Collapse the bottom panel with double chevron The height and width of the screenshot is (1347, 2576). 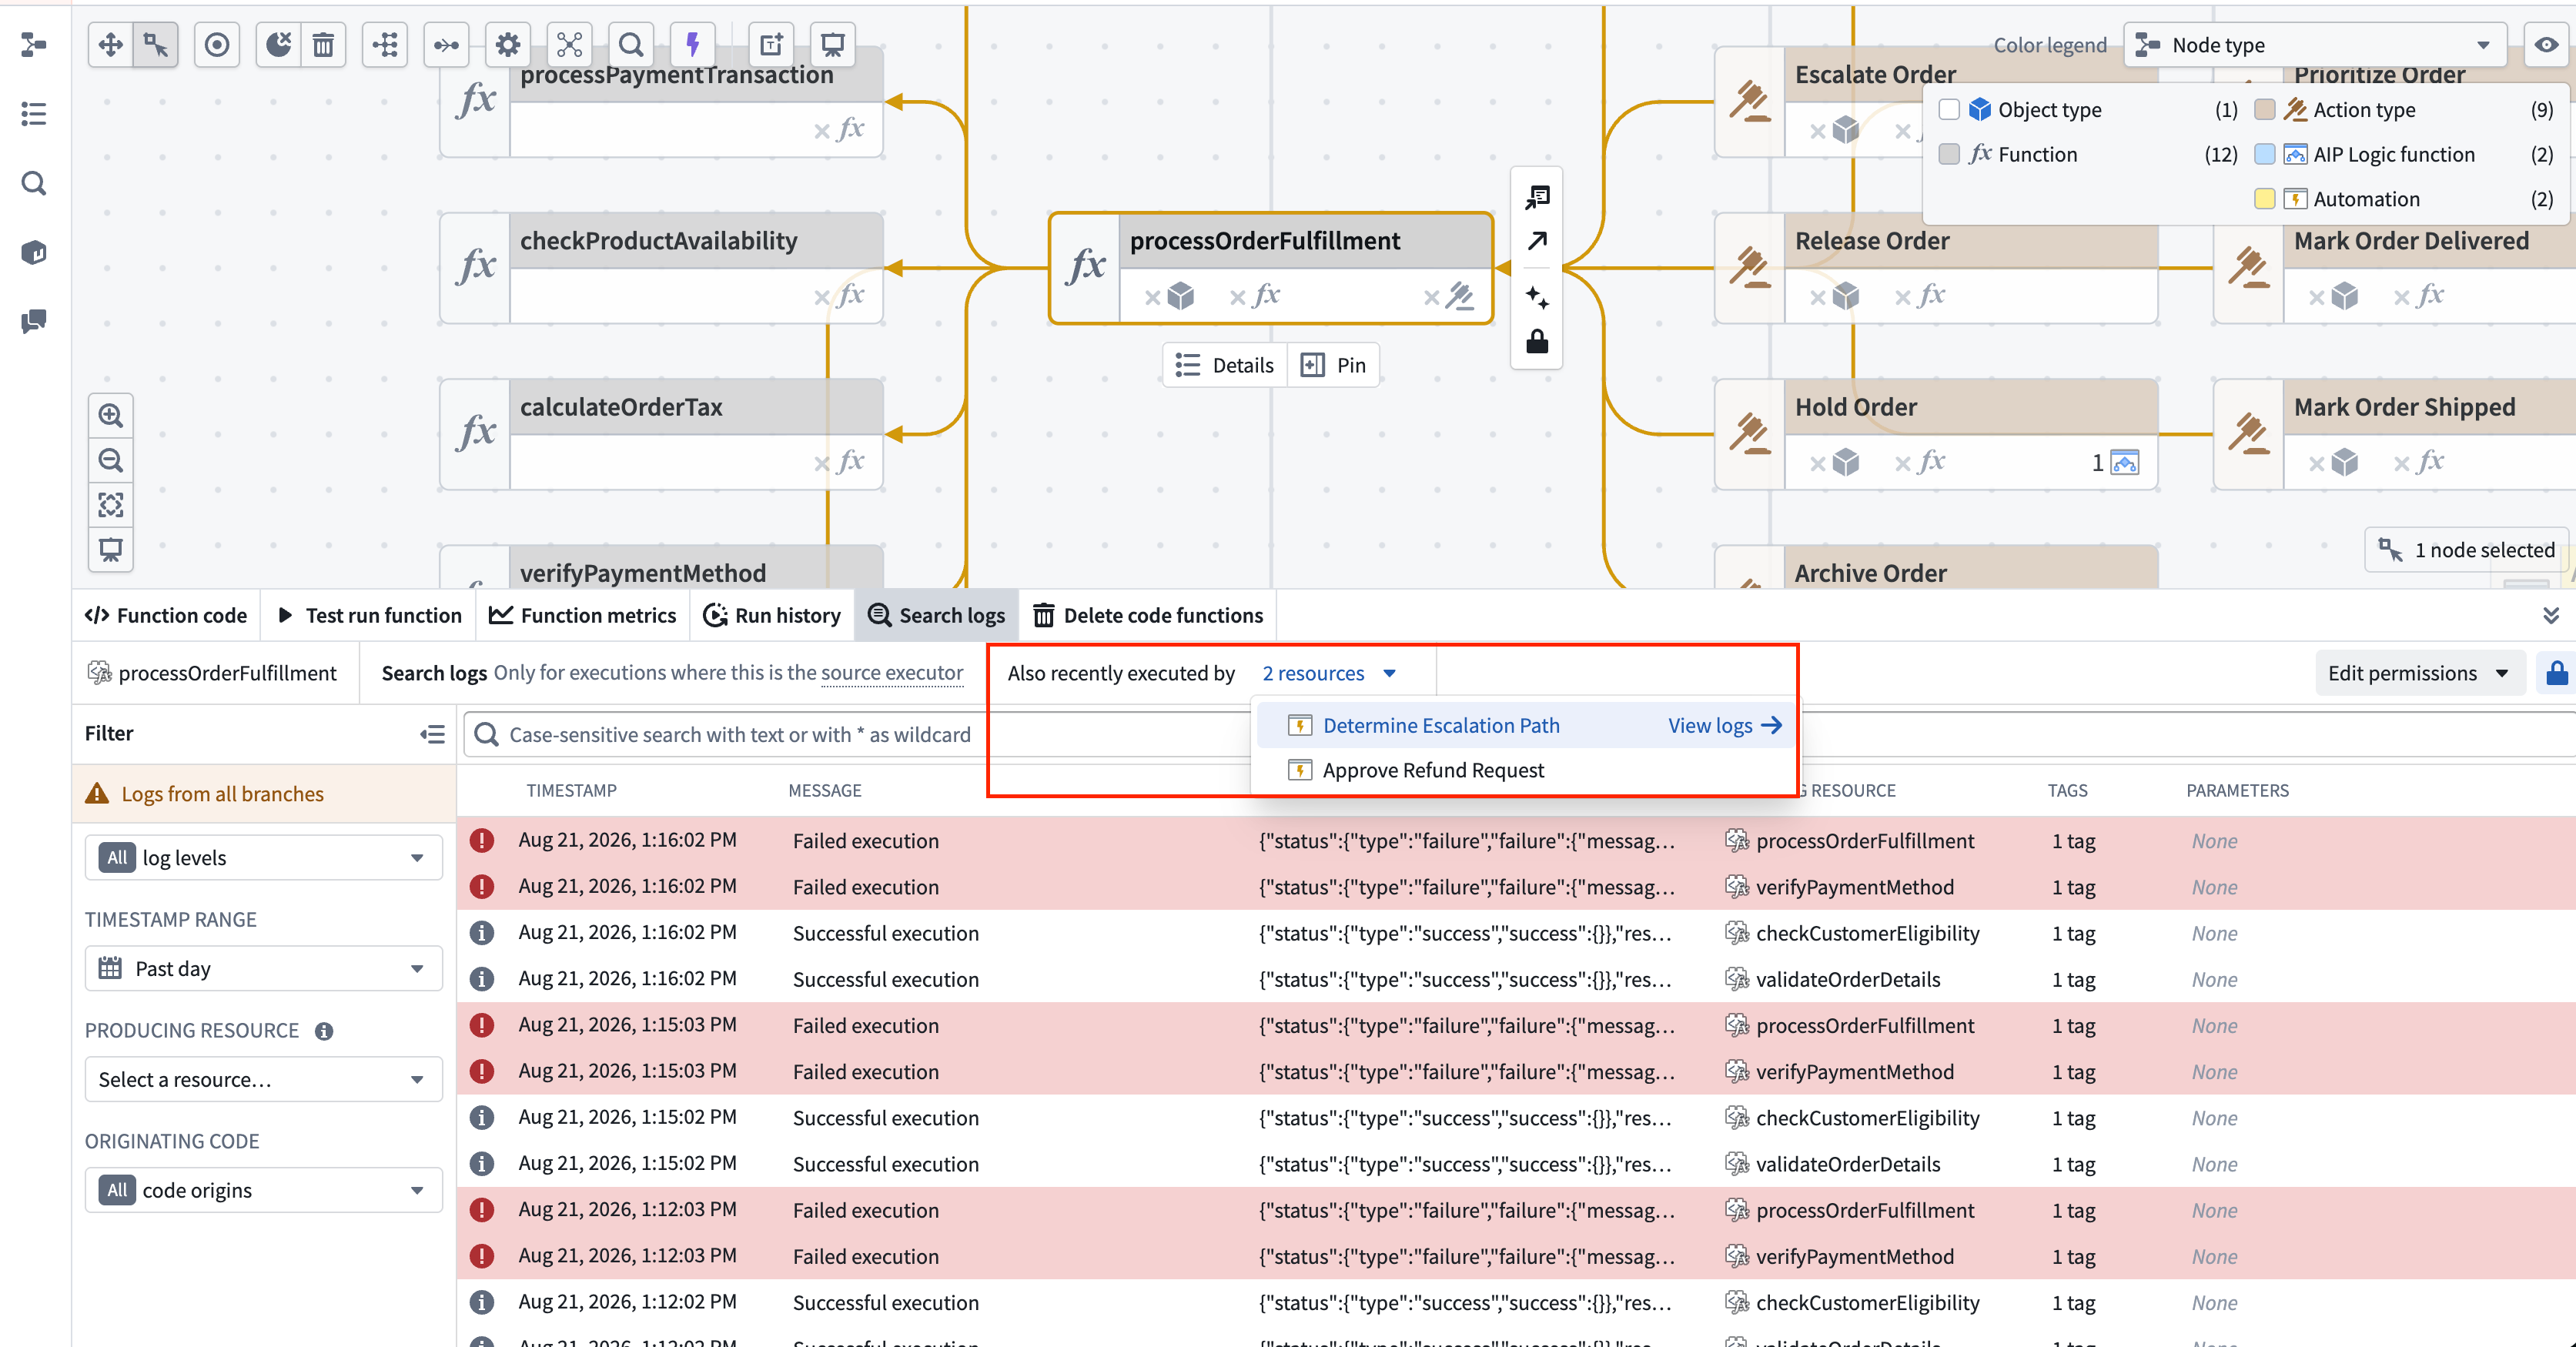pyautogui.click(x=2551, y=615)
